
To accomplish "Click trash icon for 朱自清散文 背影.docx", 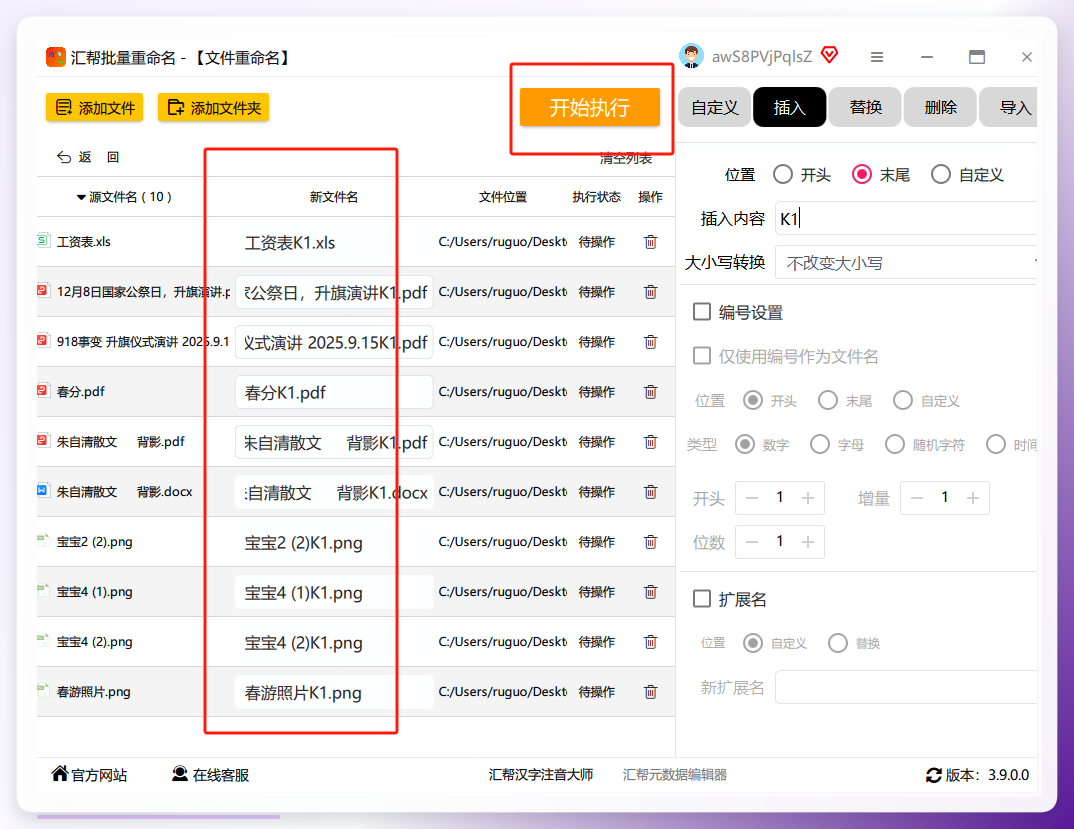I will click(650, 492).
